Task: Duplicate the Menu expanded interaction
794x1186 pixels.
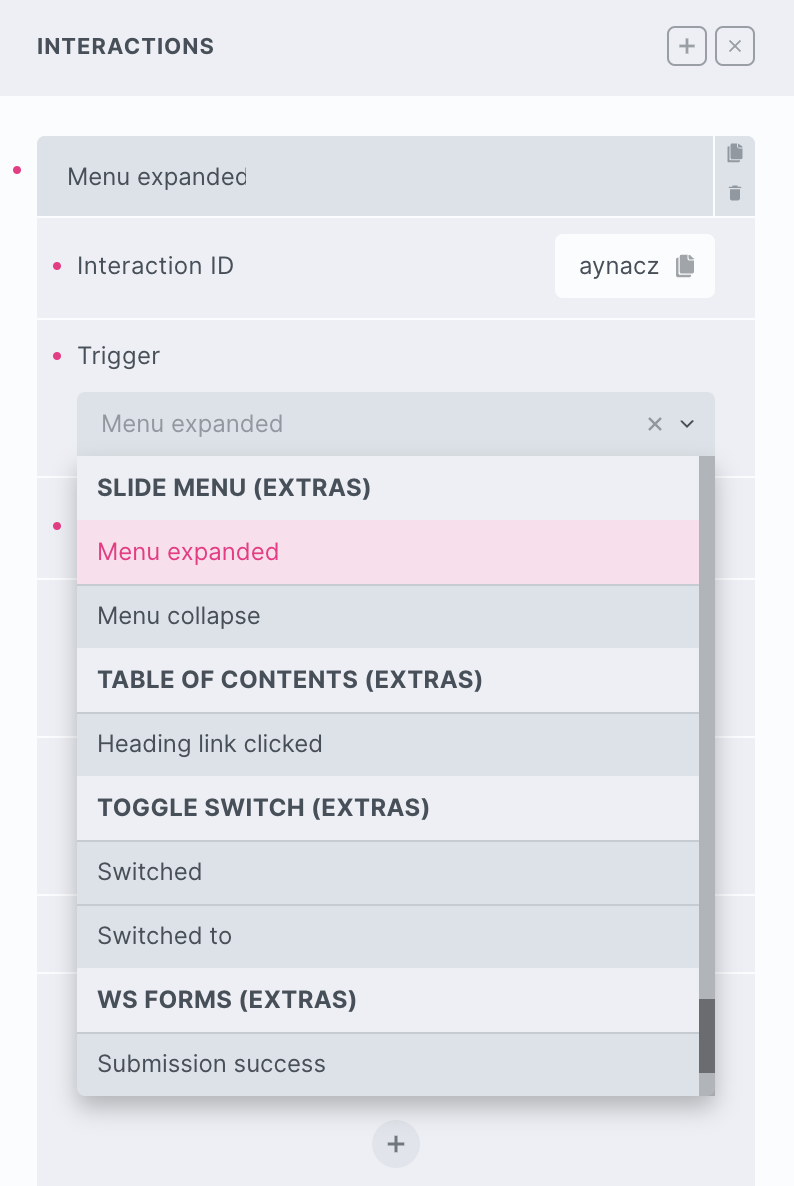Action: coord(735,153)
